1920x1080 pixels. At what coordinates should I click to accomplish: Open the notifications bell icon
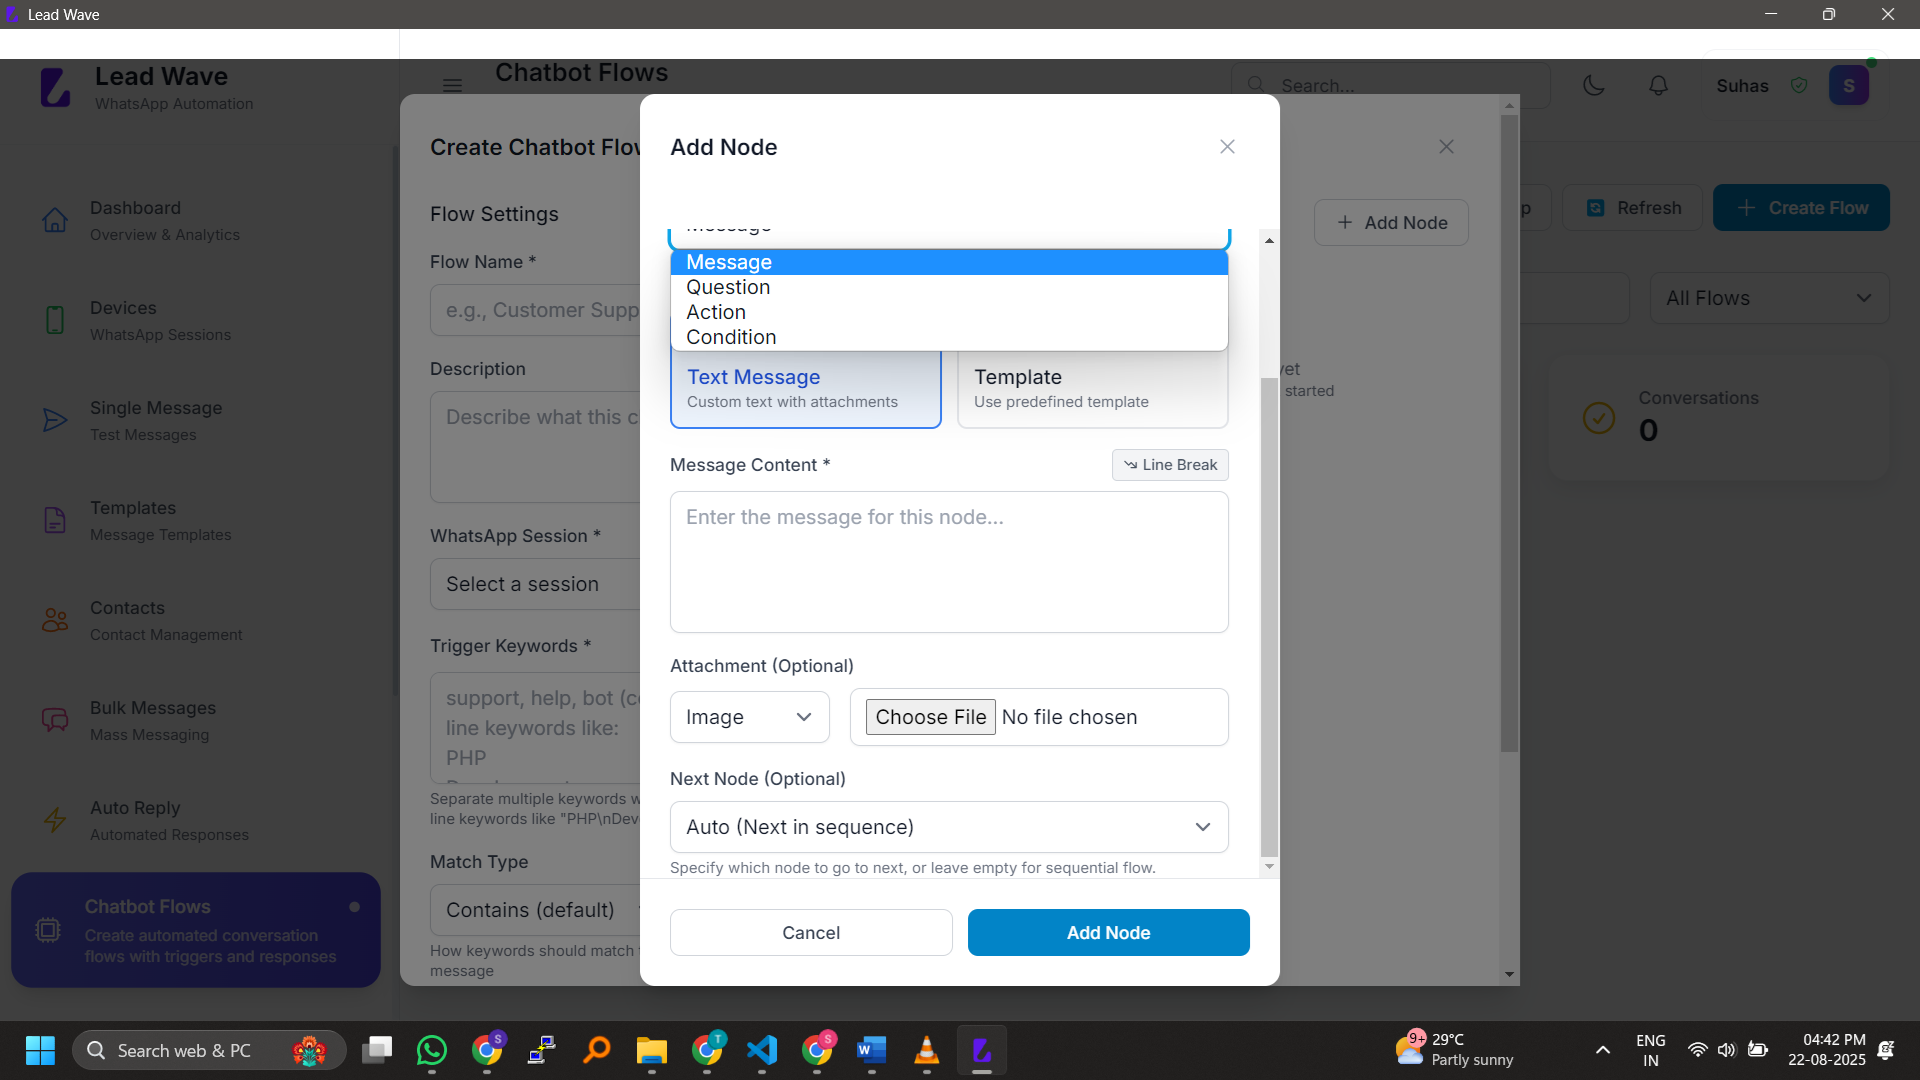[1658, 86]
